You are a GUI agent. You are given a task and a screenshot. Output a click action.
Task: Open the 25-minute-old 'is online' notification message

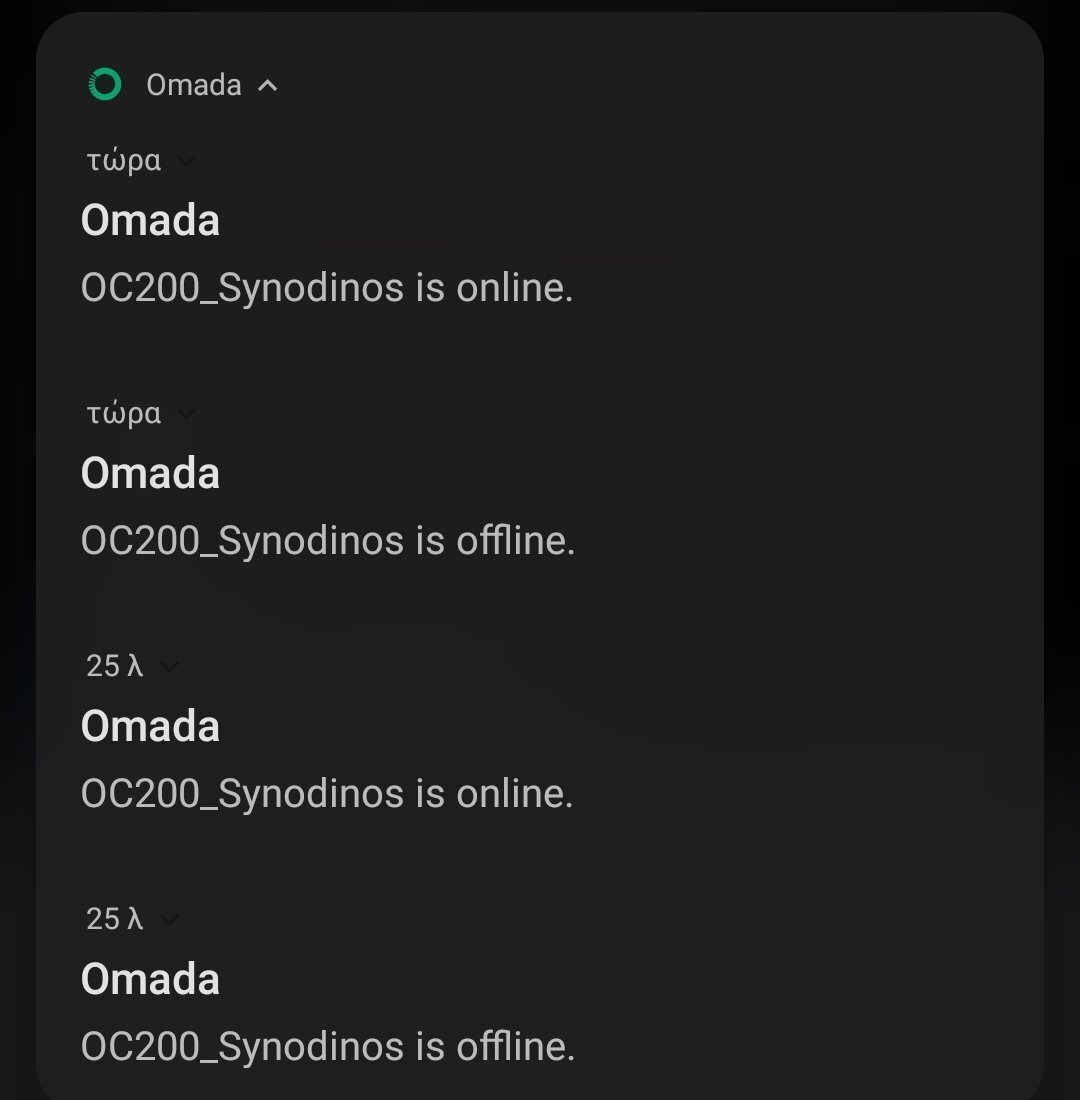[x=327, y=795]
